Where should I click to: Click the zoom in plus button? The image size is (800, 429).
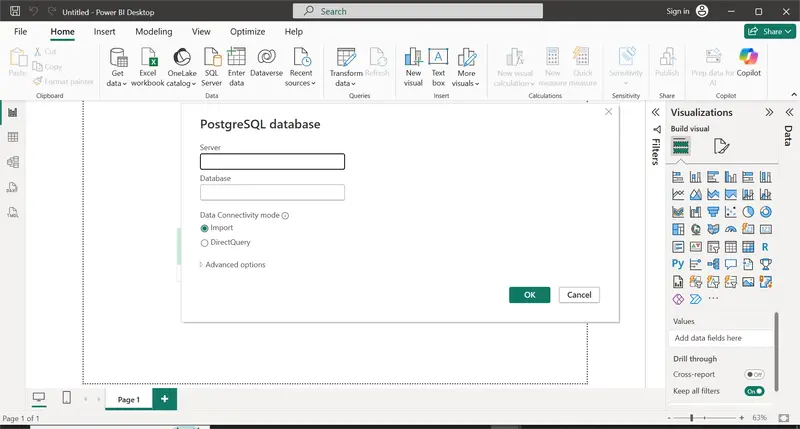click(742, 418)
